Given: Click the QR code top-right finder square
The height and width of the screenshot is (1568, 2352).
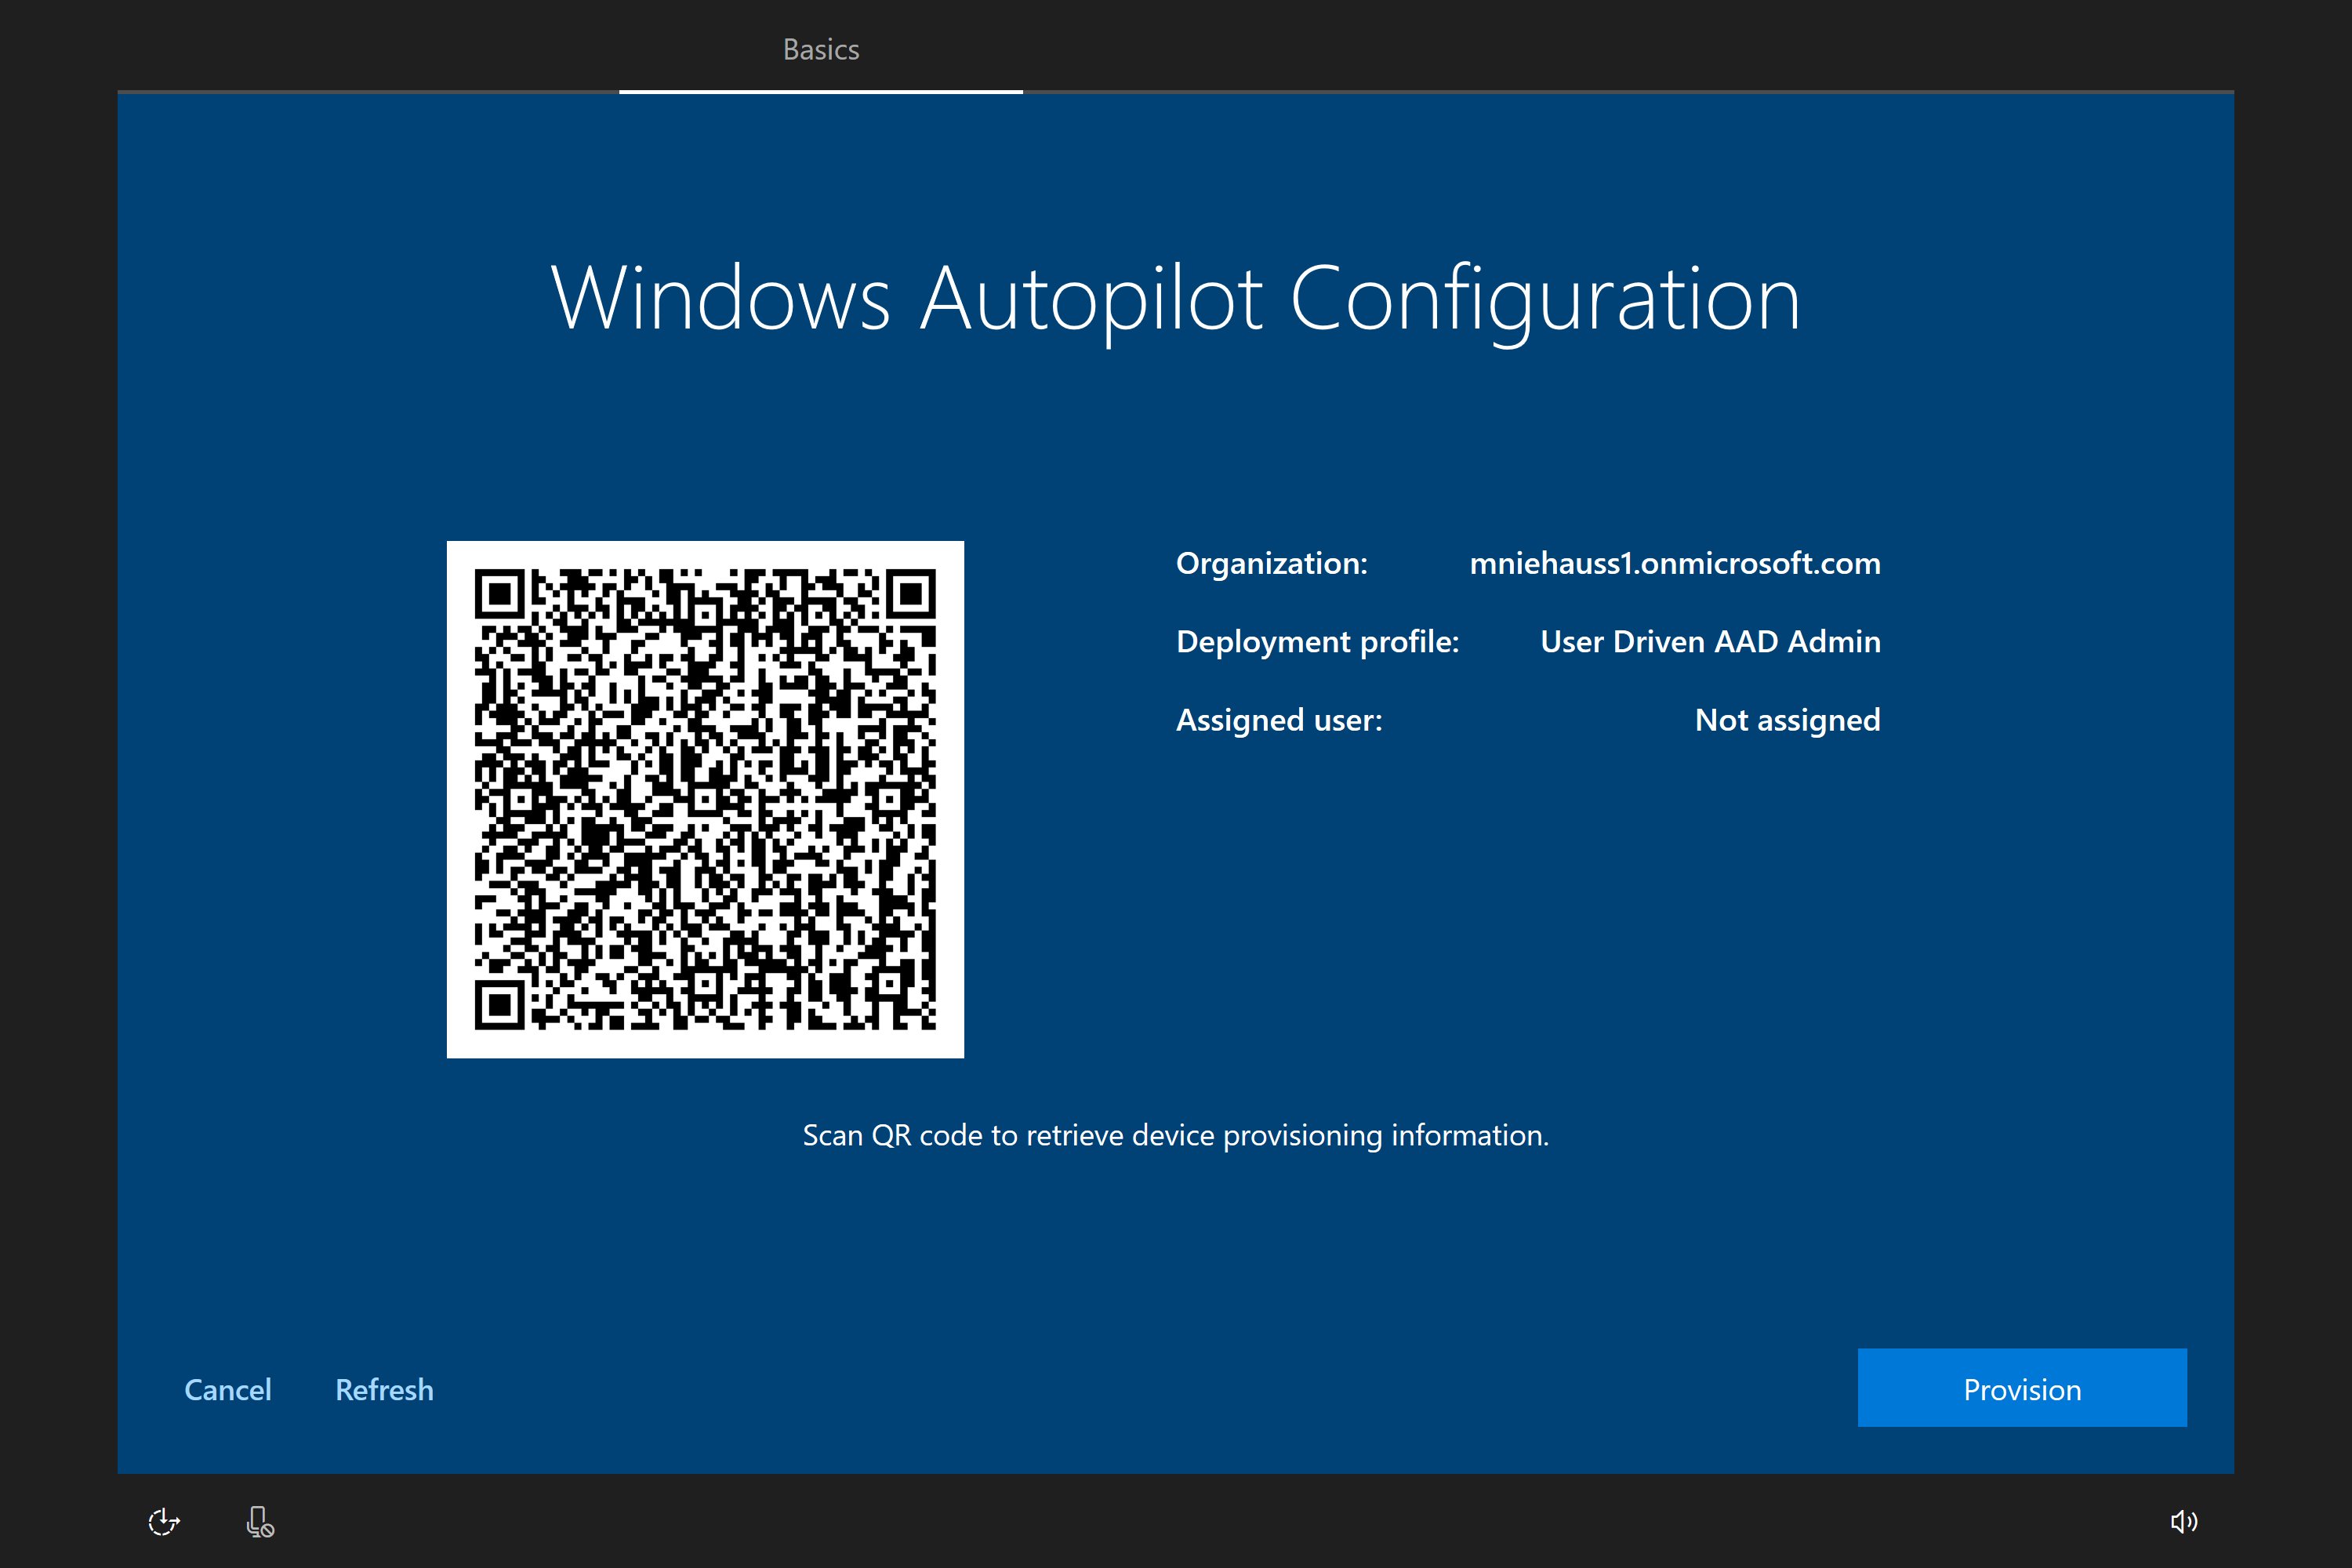Looking at the screenshot, I should [911, 594].
